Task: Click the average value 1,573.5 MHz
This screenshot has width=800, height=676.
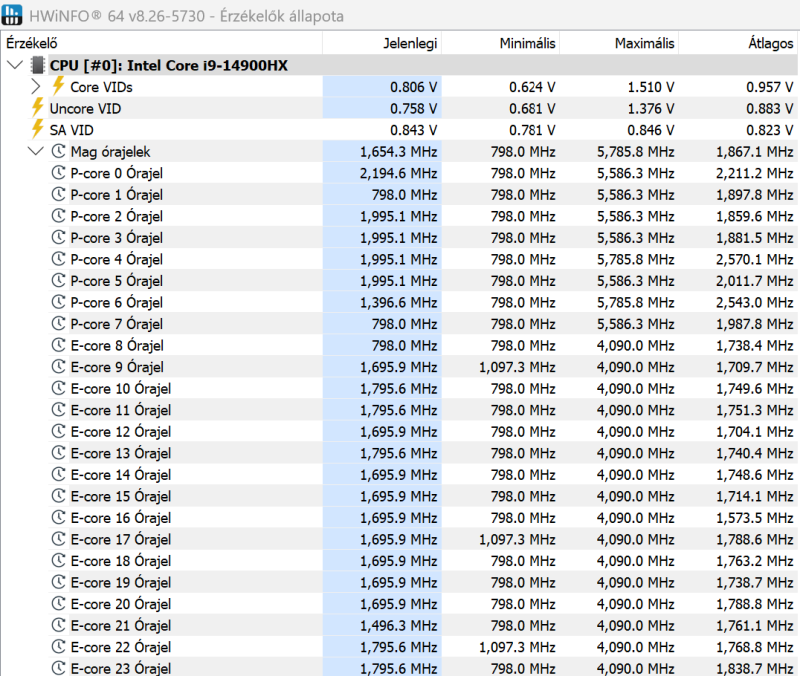Action: point(755,518)
